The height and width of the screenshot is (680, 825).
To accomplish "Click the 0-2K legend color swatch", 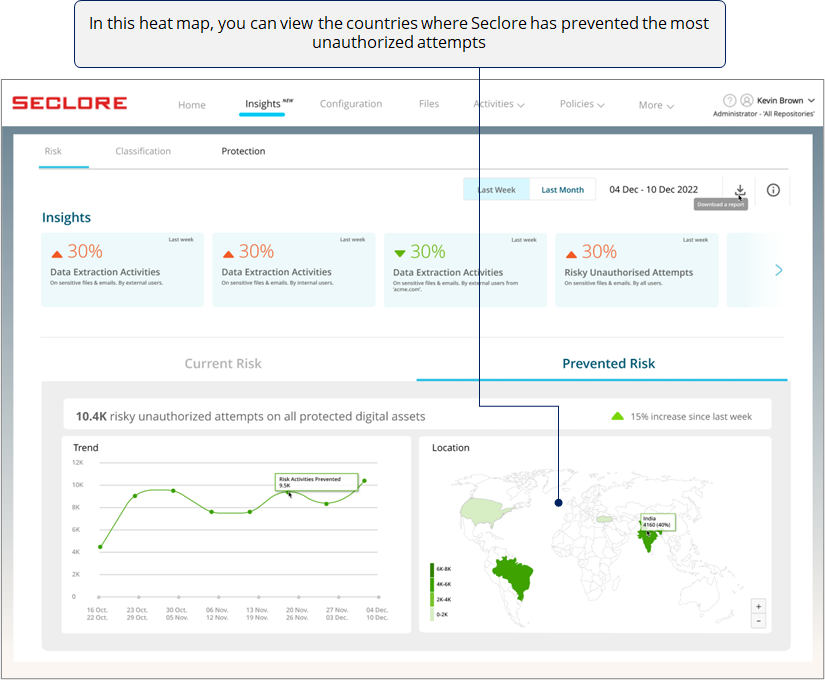I will coord(432,614).
